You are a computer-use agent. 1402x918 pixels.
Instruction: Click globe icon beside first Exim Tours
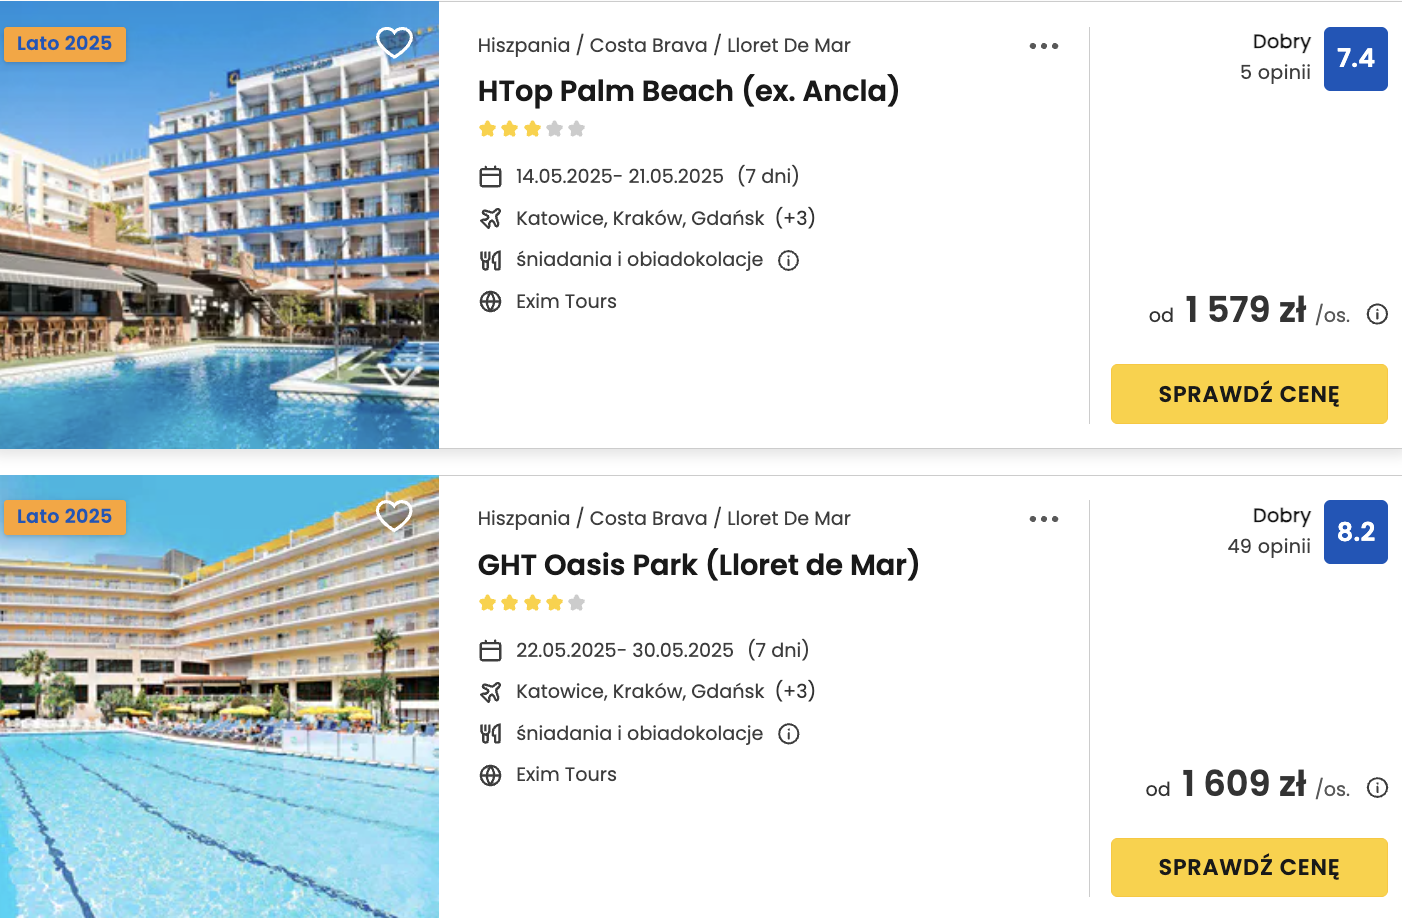pos(490,302)
